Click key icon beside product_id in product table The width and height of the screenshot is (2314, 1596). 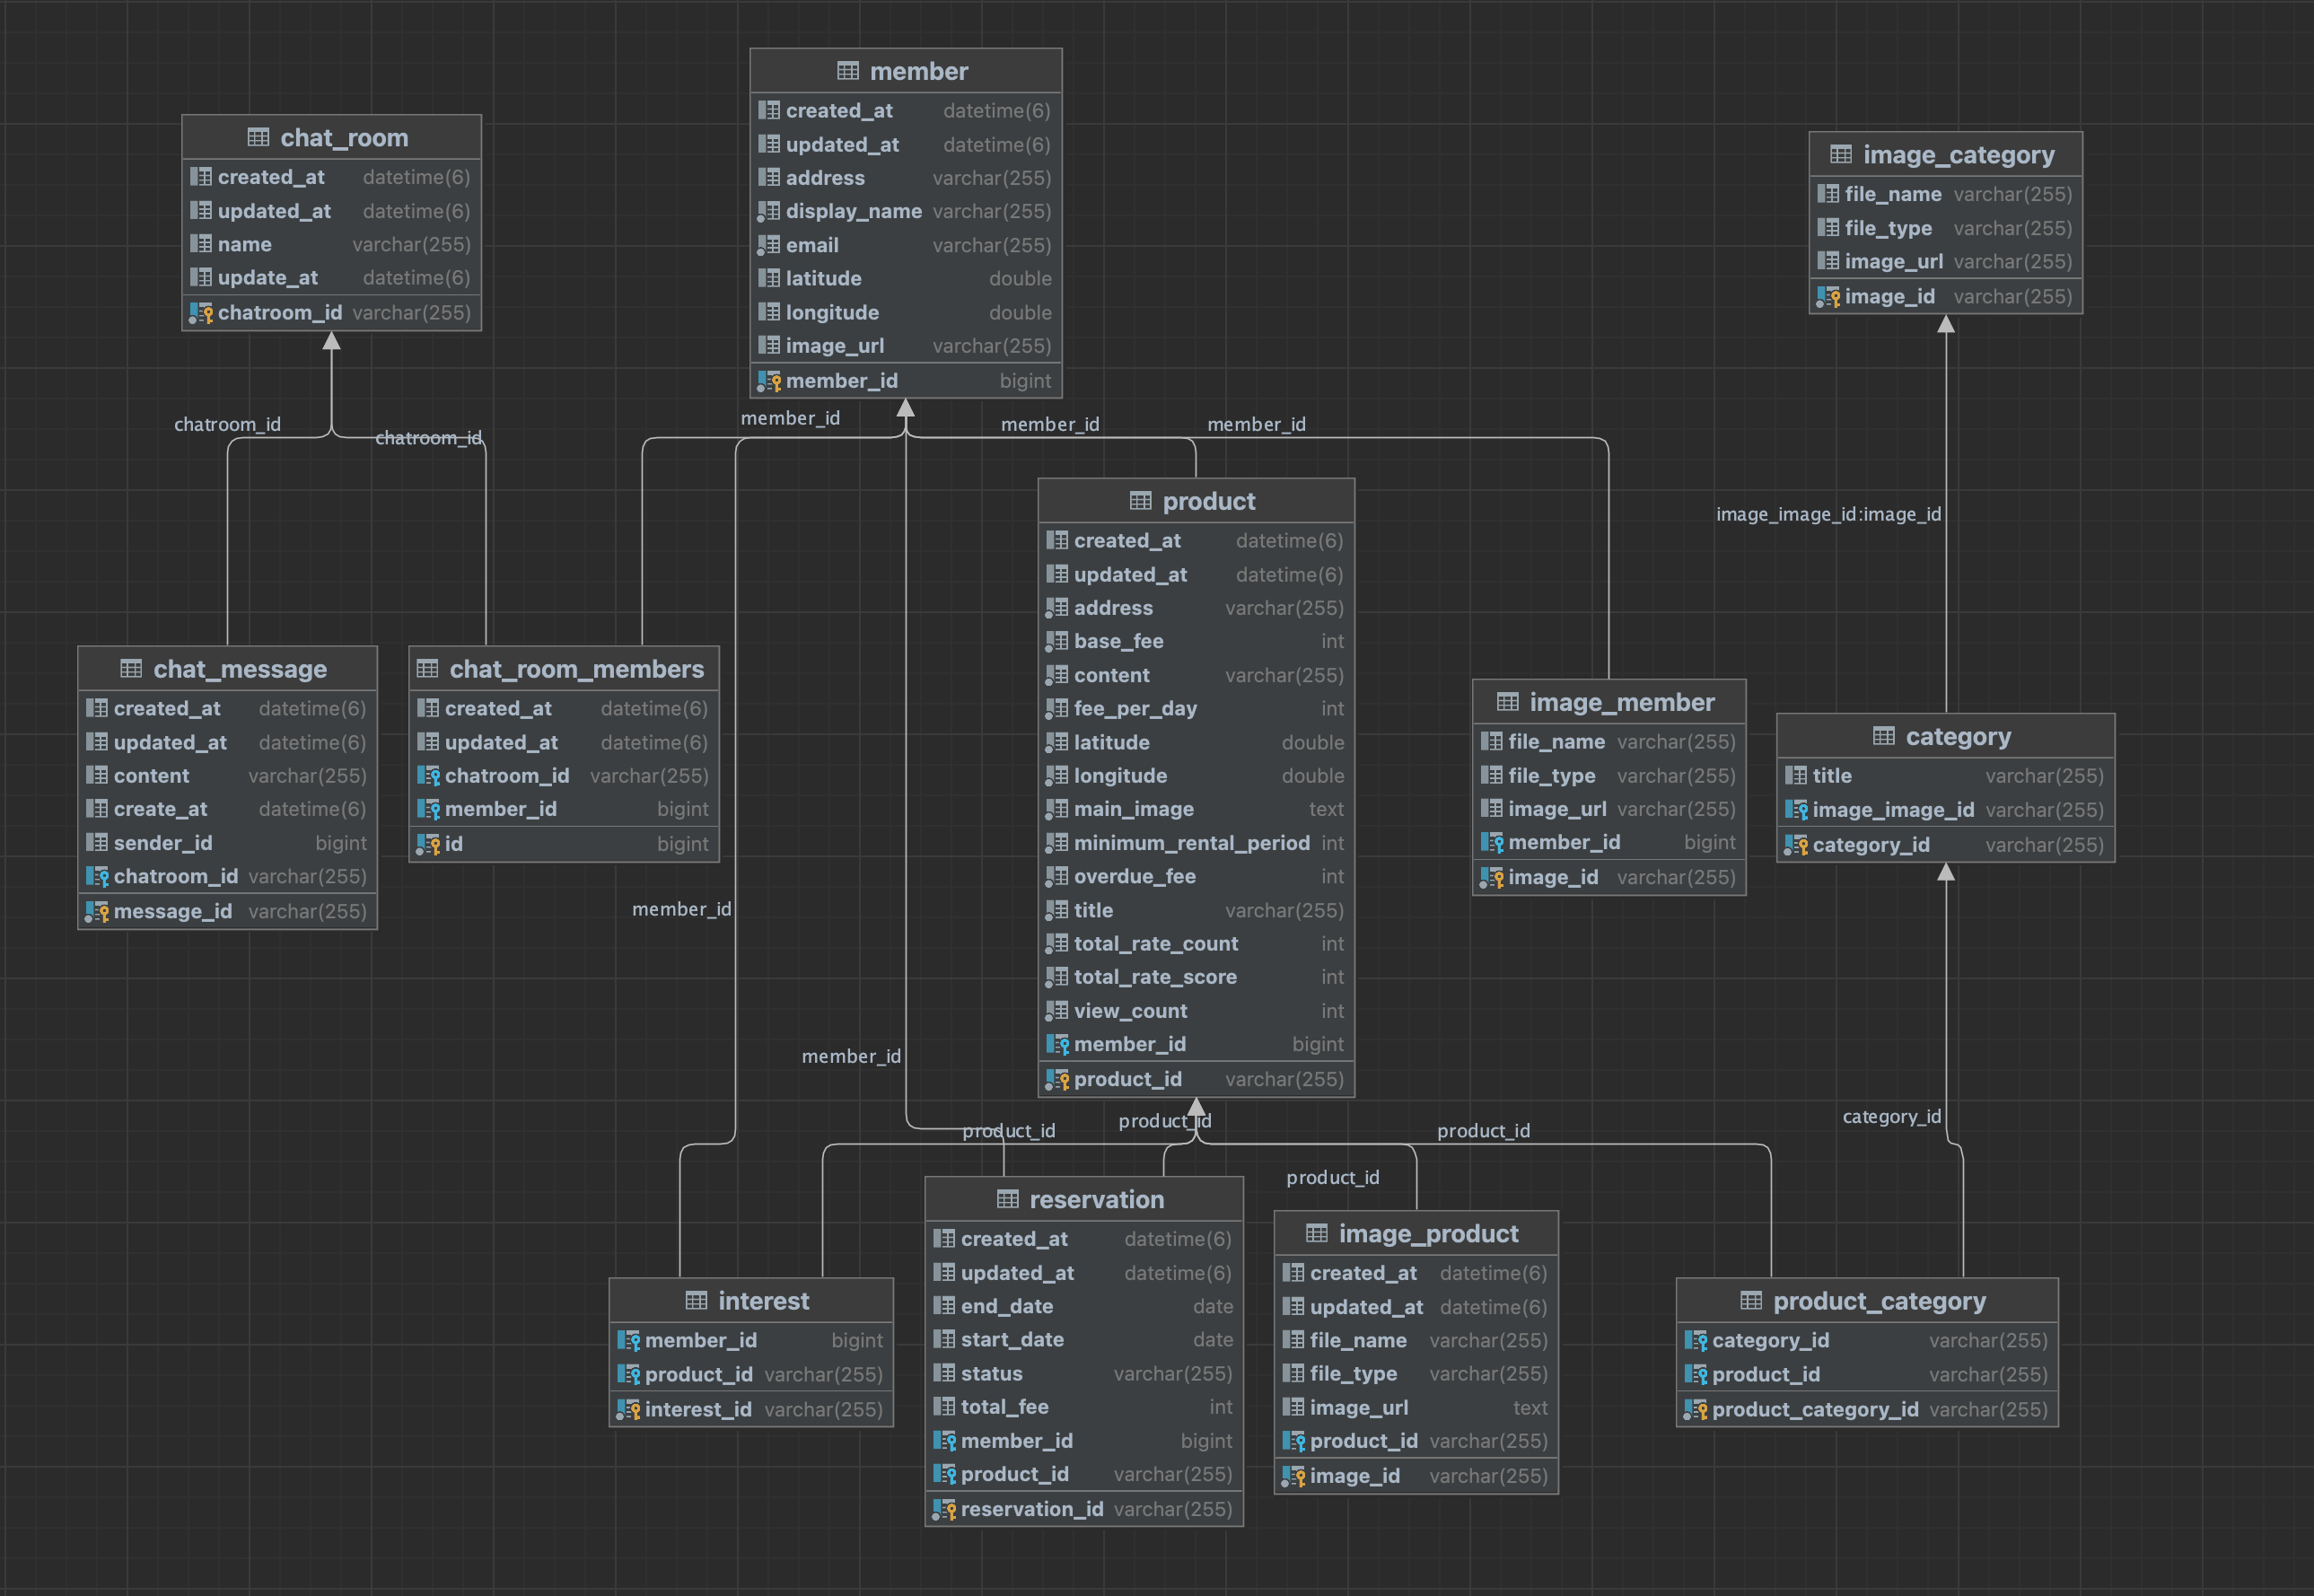point(1057,1080)
